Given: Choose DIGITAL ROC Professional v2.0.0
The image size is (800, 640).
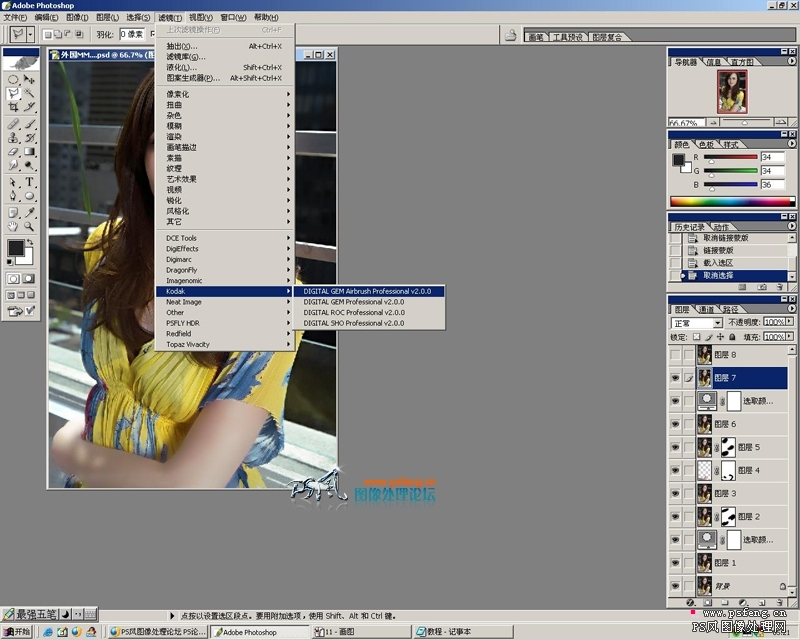Looking at the screenshot, I should point(369,313).
